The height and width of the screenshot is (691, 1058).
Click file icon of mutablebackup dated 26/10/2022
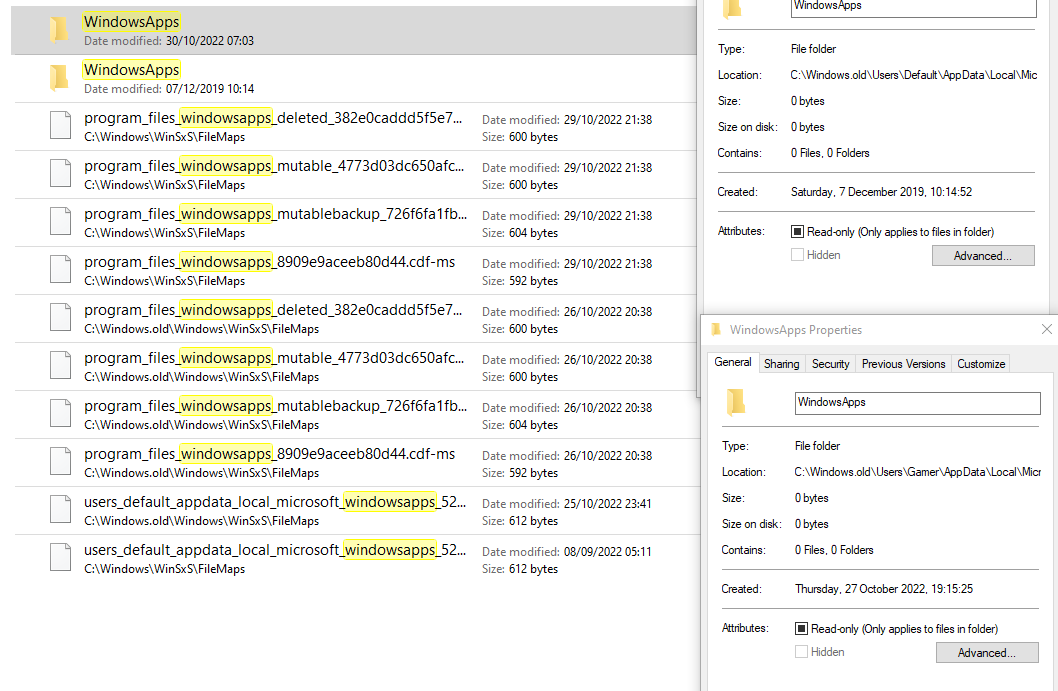tap(60, 413)
